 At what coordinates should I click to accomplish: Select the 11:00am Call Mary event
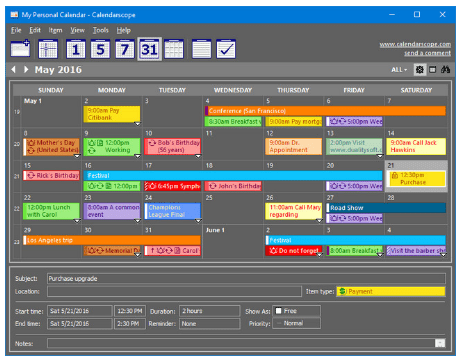(x=294, y=211)
